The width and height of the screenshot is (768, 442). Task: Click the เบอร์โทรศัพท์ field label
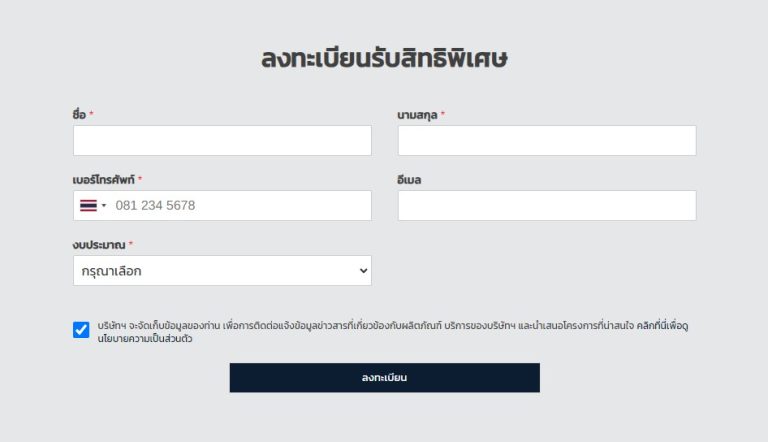103,180
